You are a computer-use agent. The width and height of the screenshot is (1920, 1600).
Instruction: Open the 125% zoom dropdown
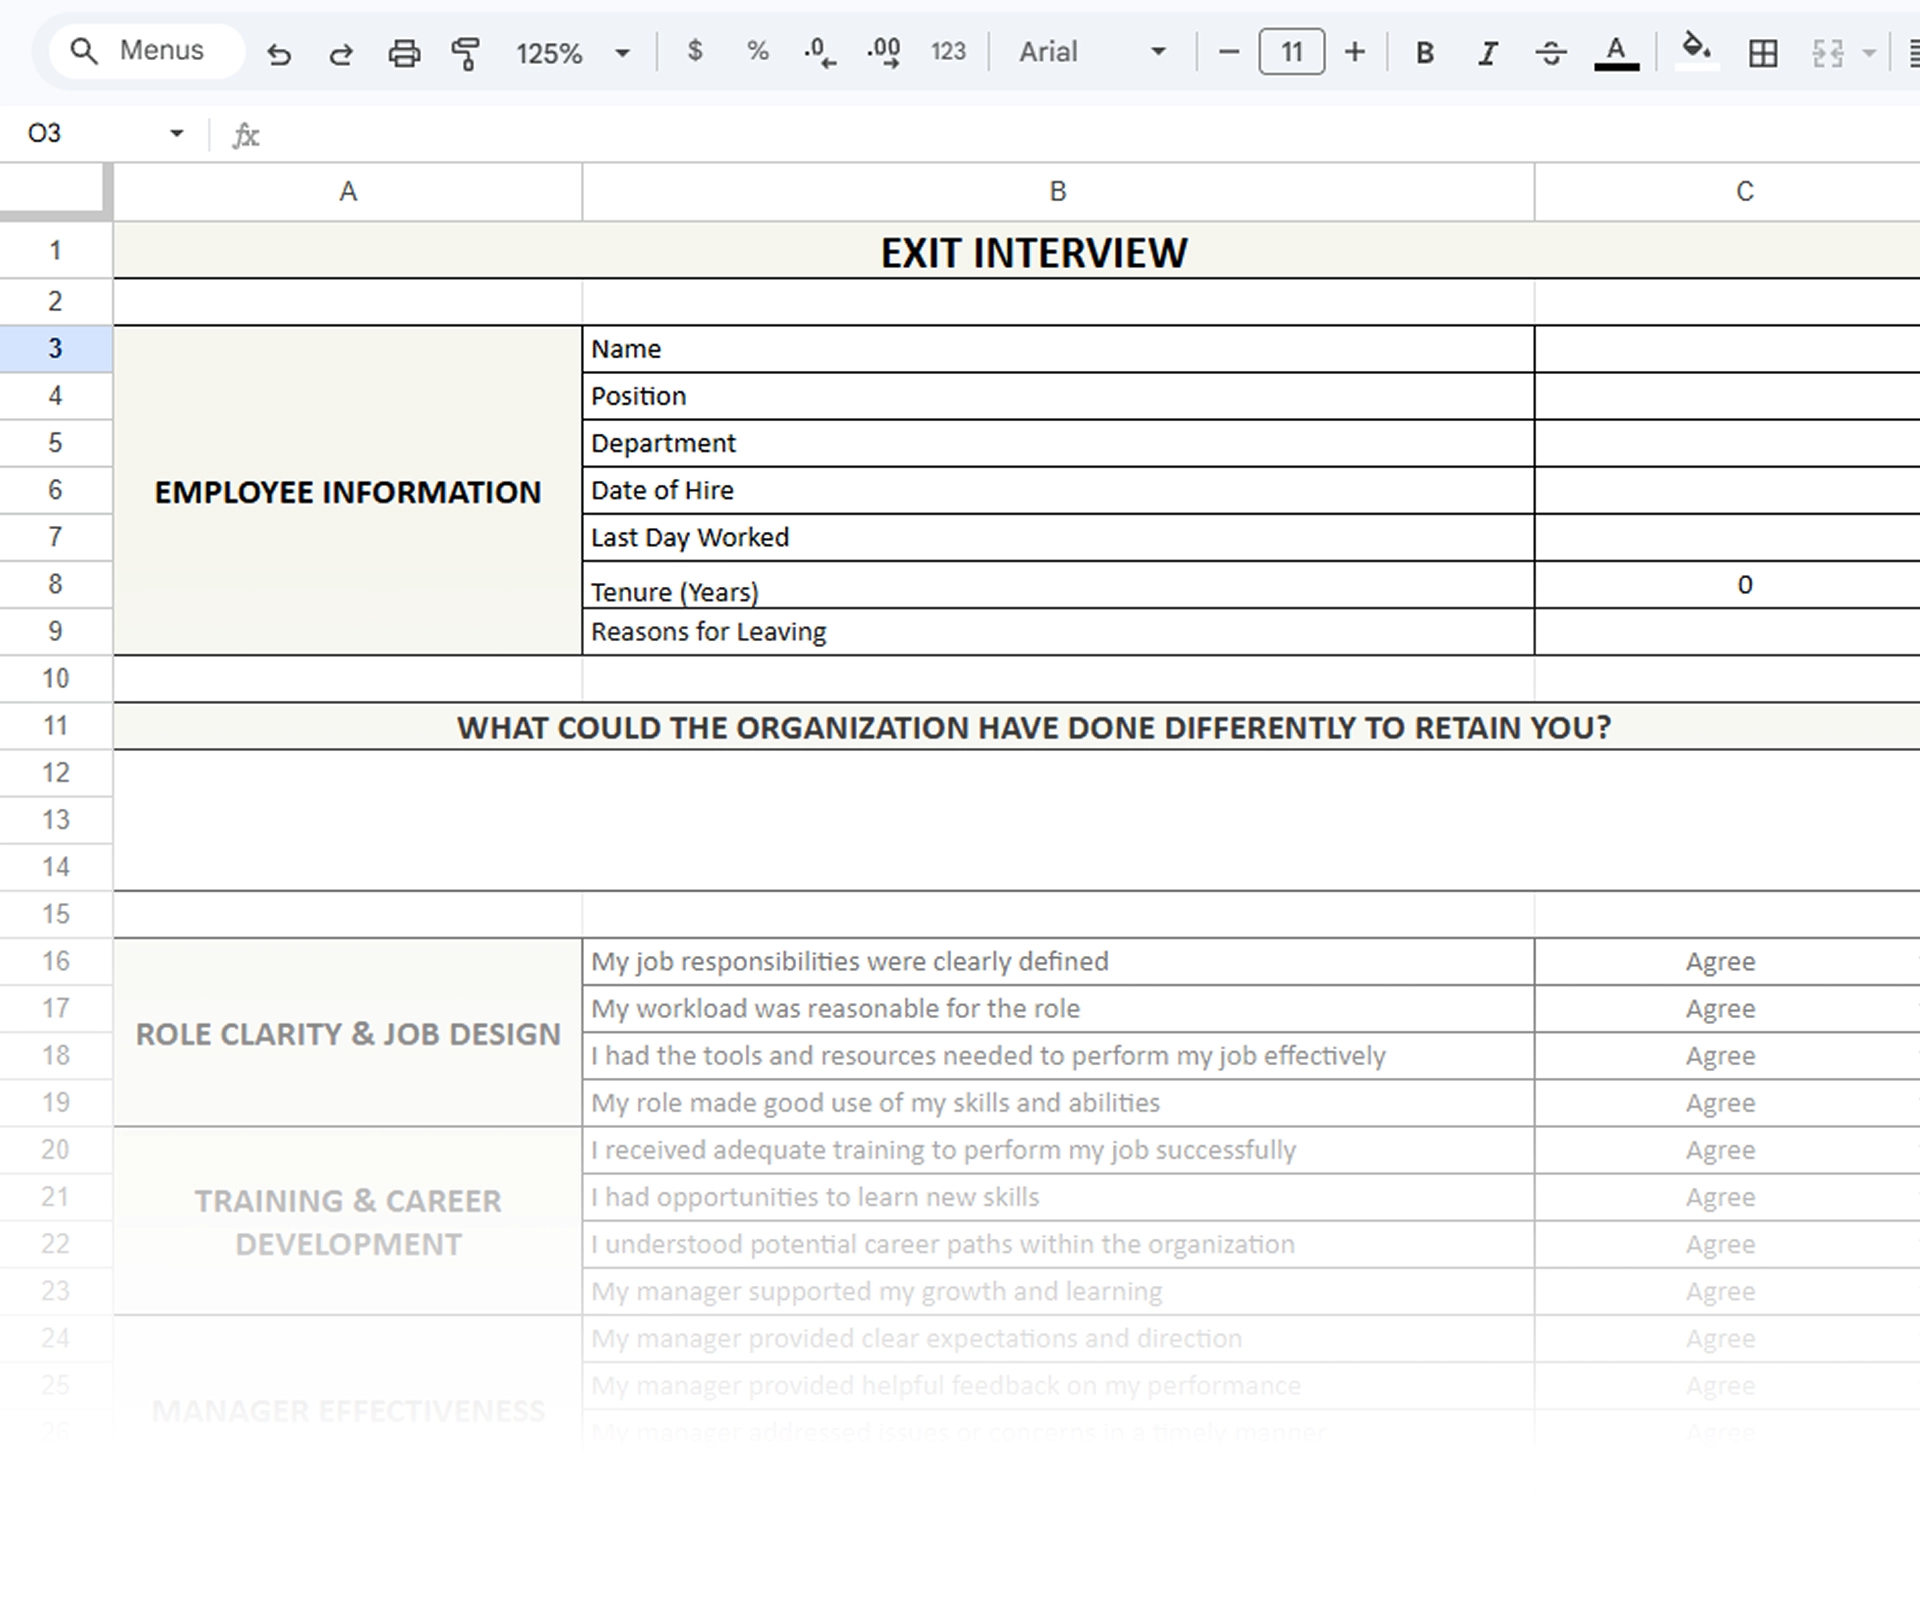point(573,53)
